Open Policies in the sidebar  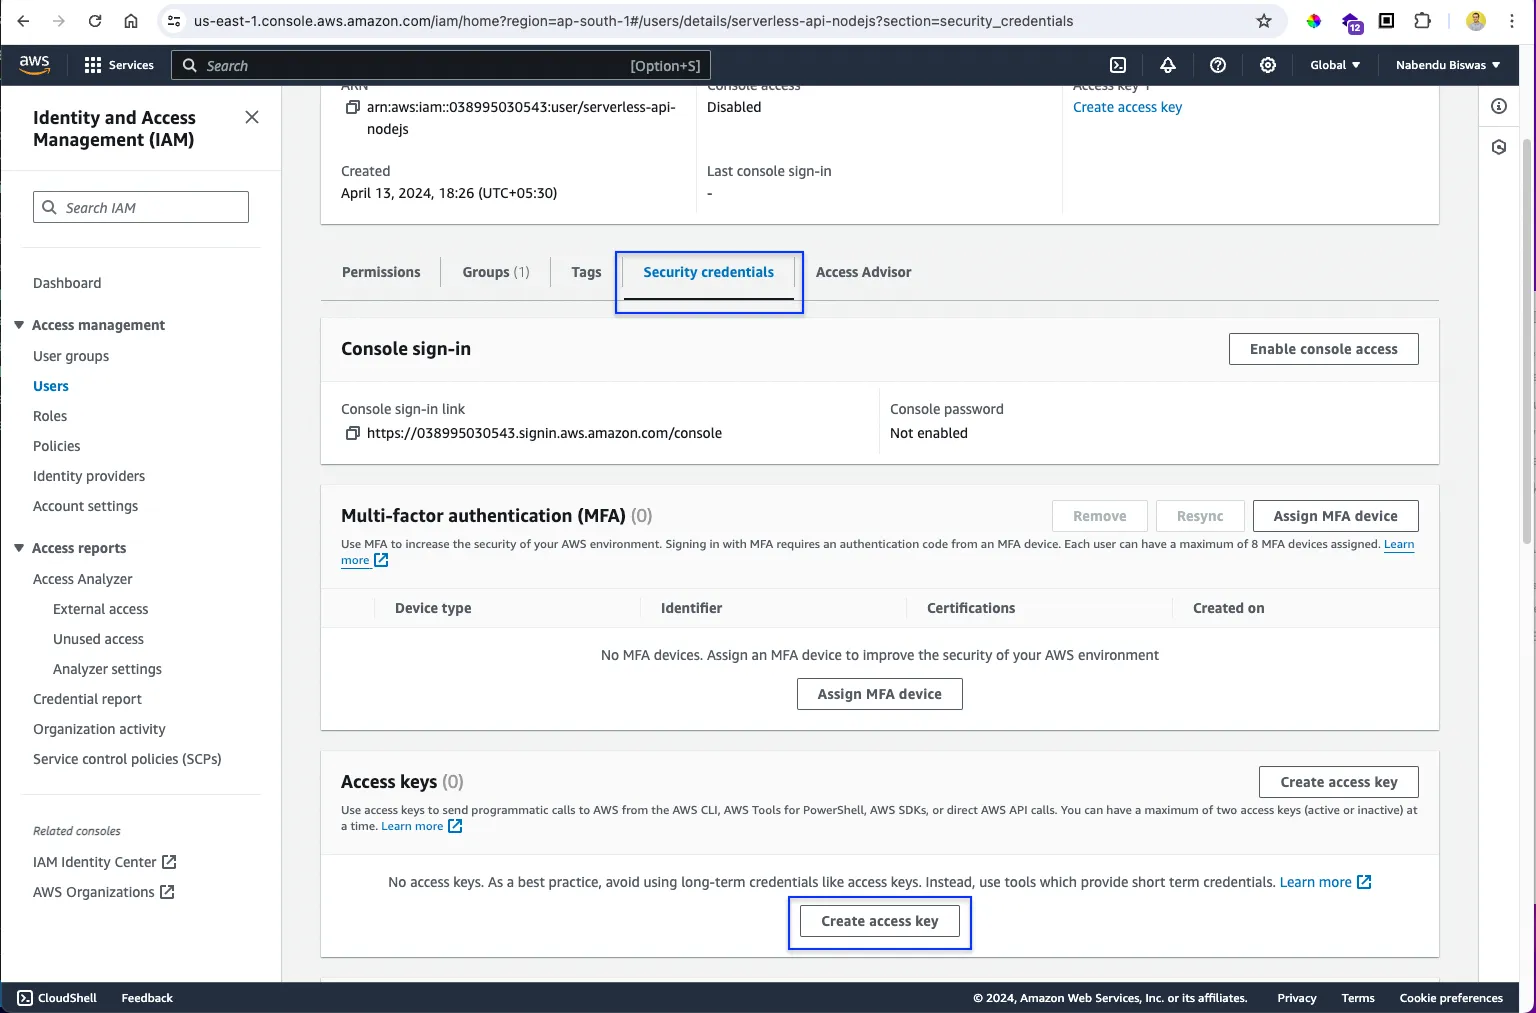pos(57,446)
